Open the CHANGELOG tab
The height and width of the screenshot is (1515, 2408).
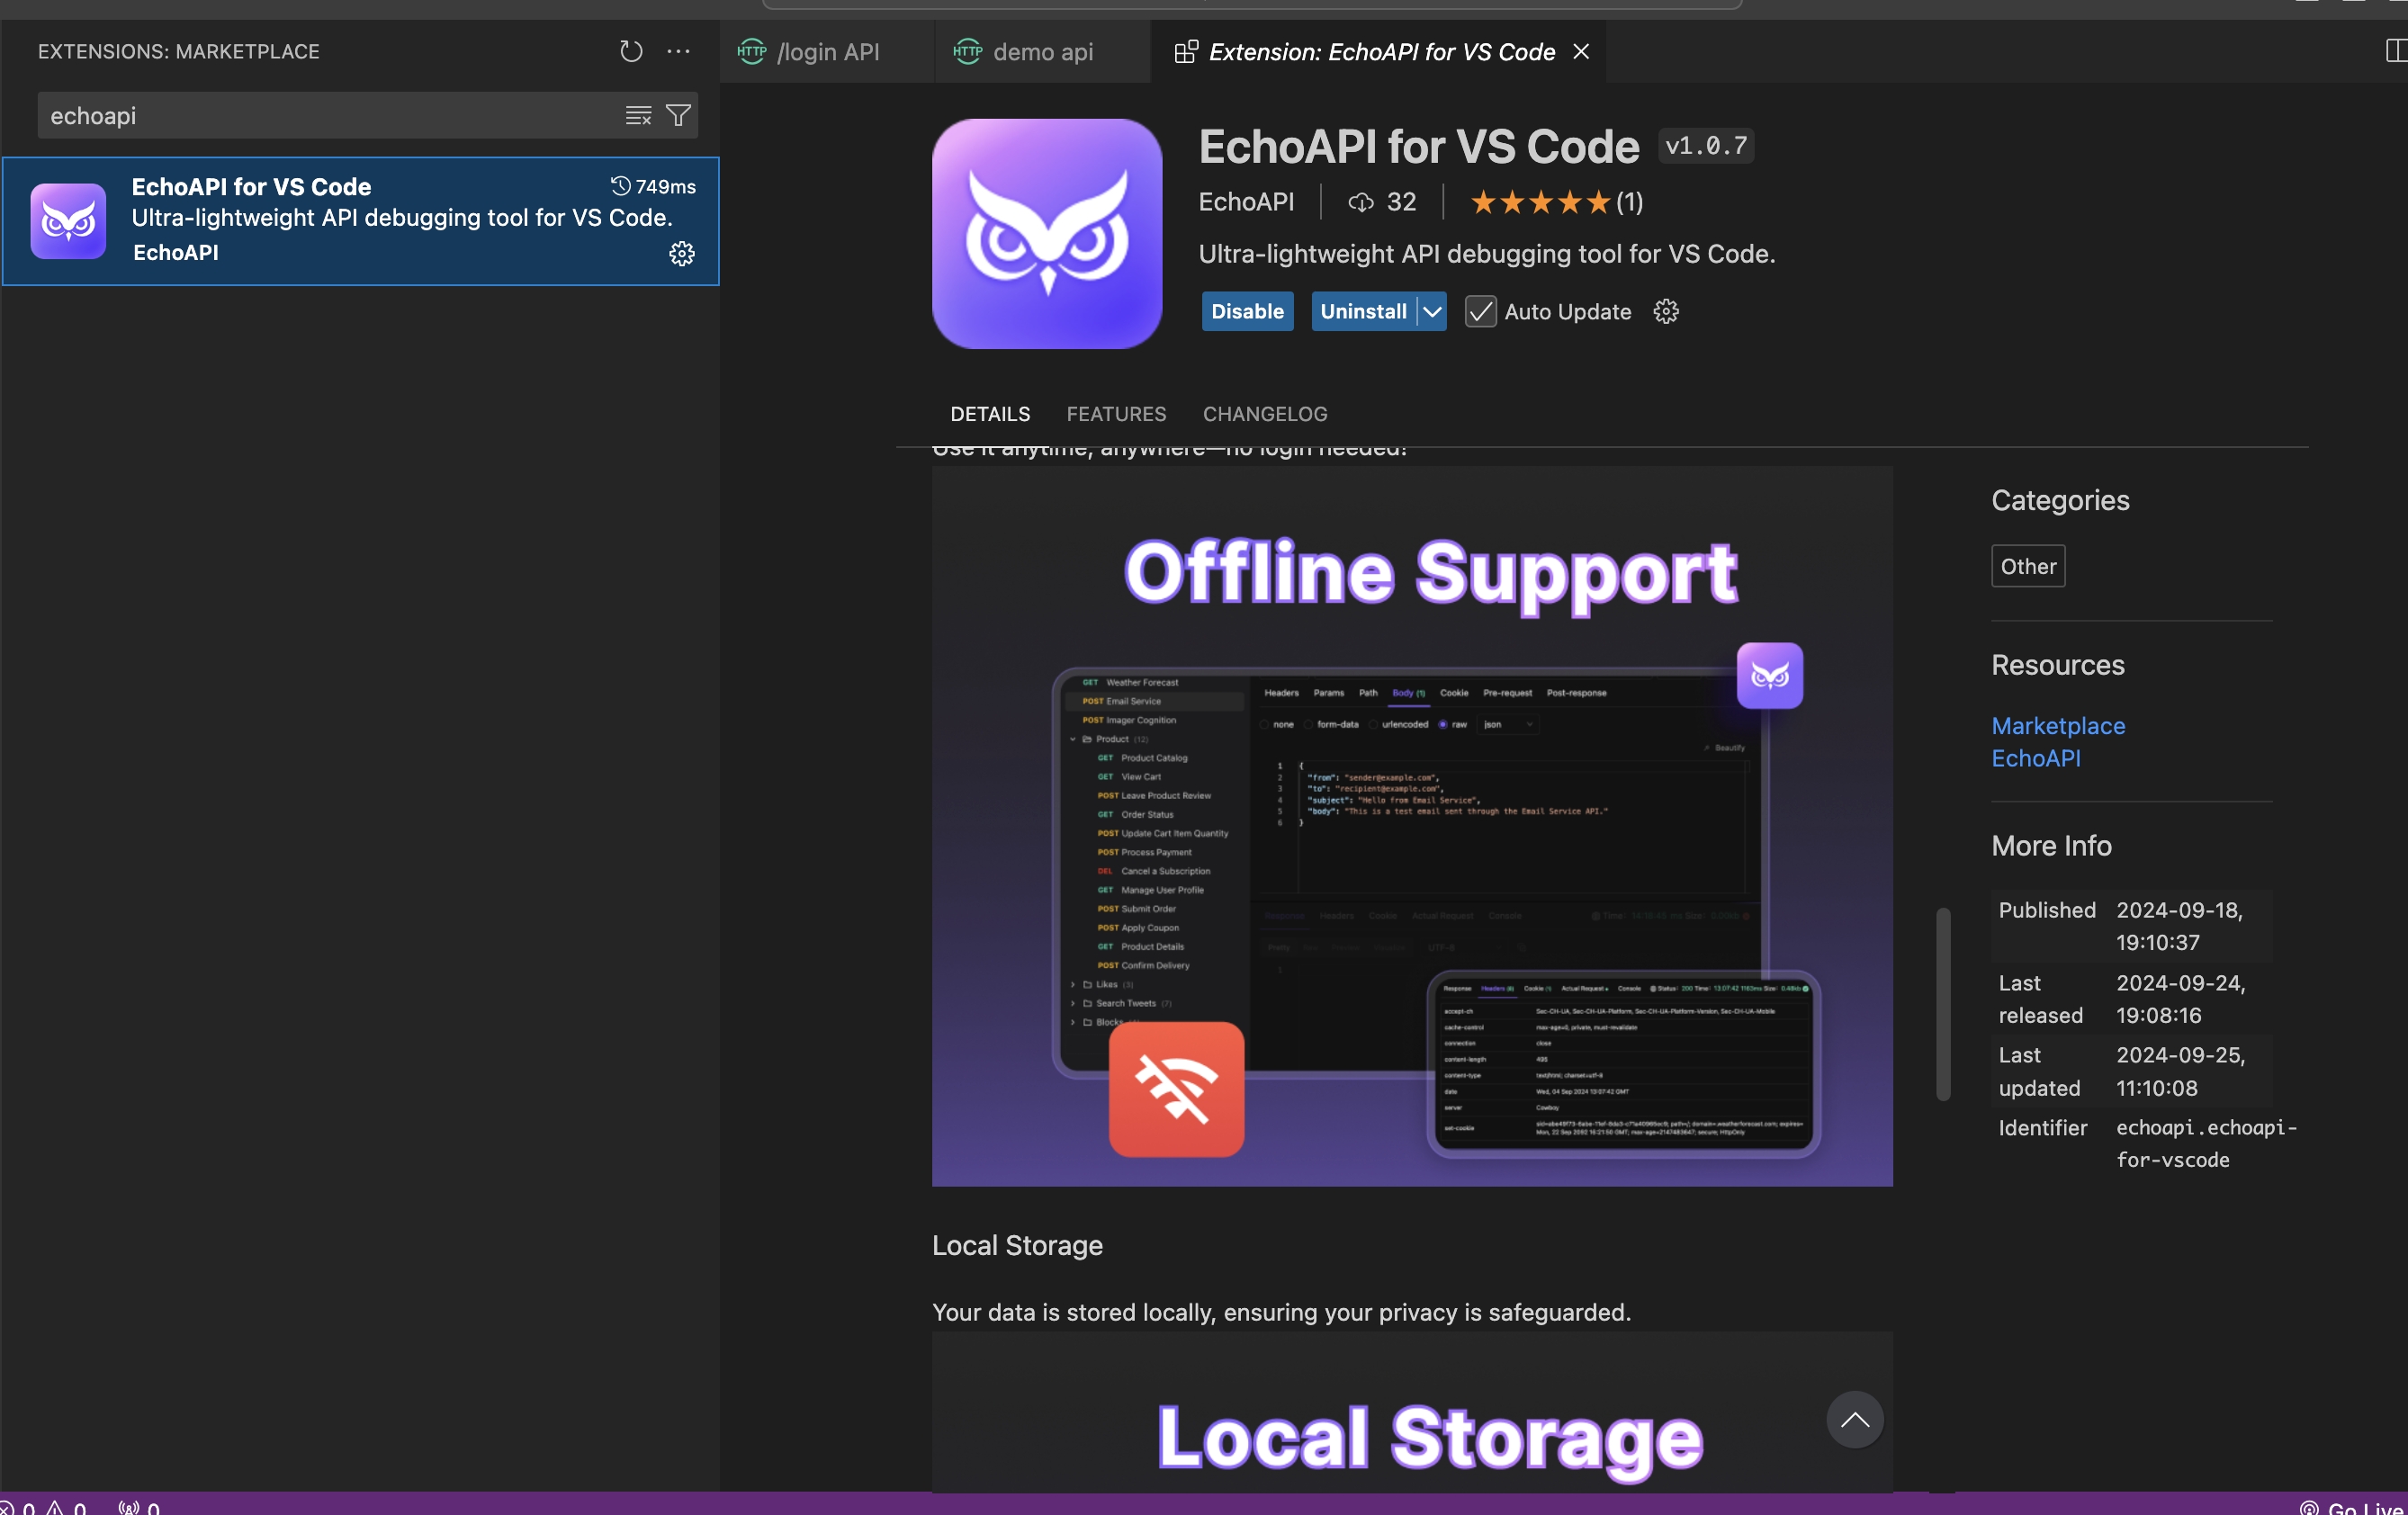pos(1265,414)
